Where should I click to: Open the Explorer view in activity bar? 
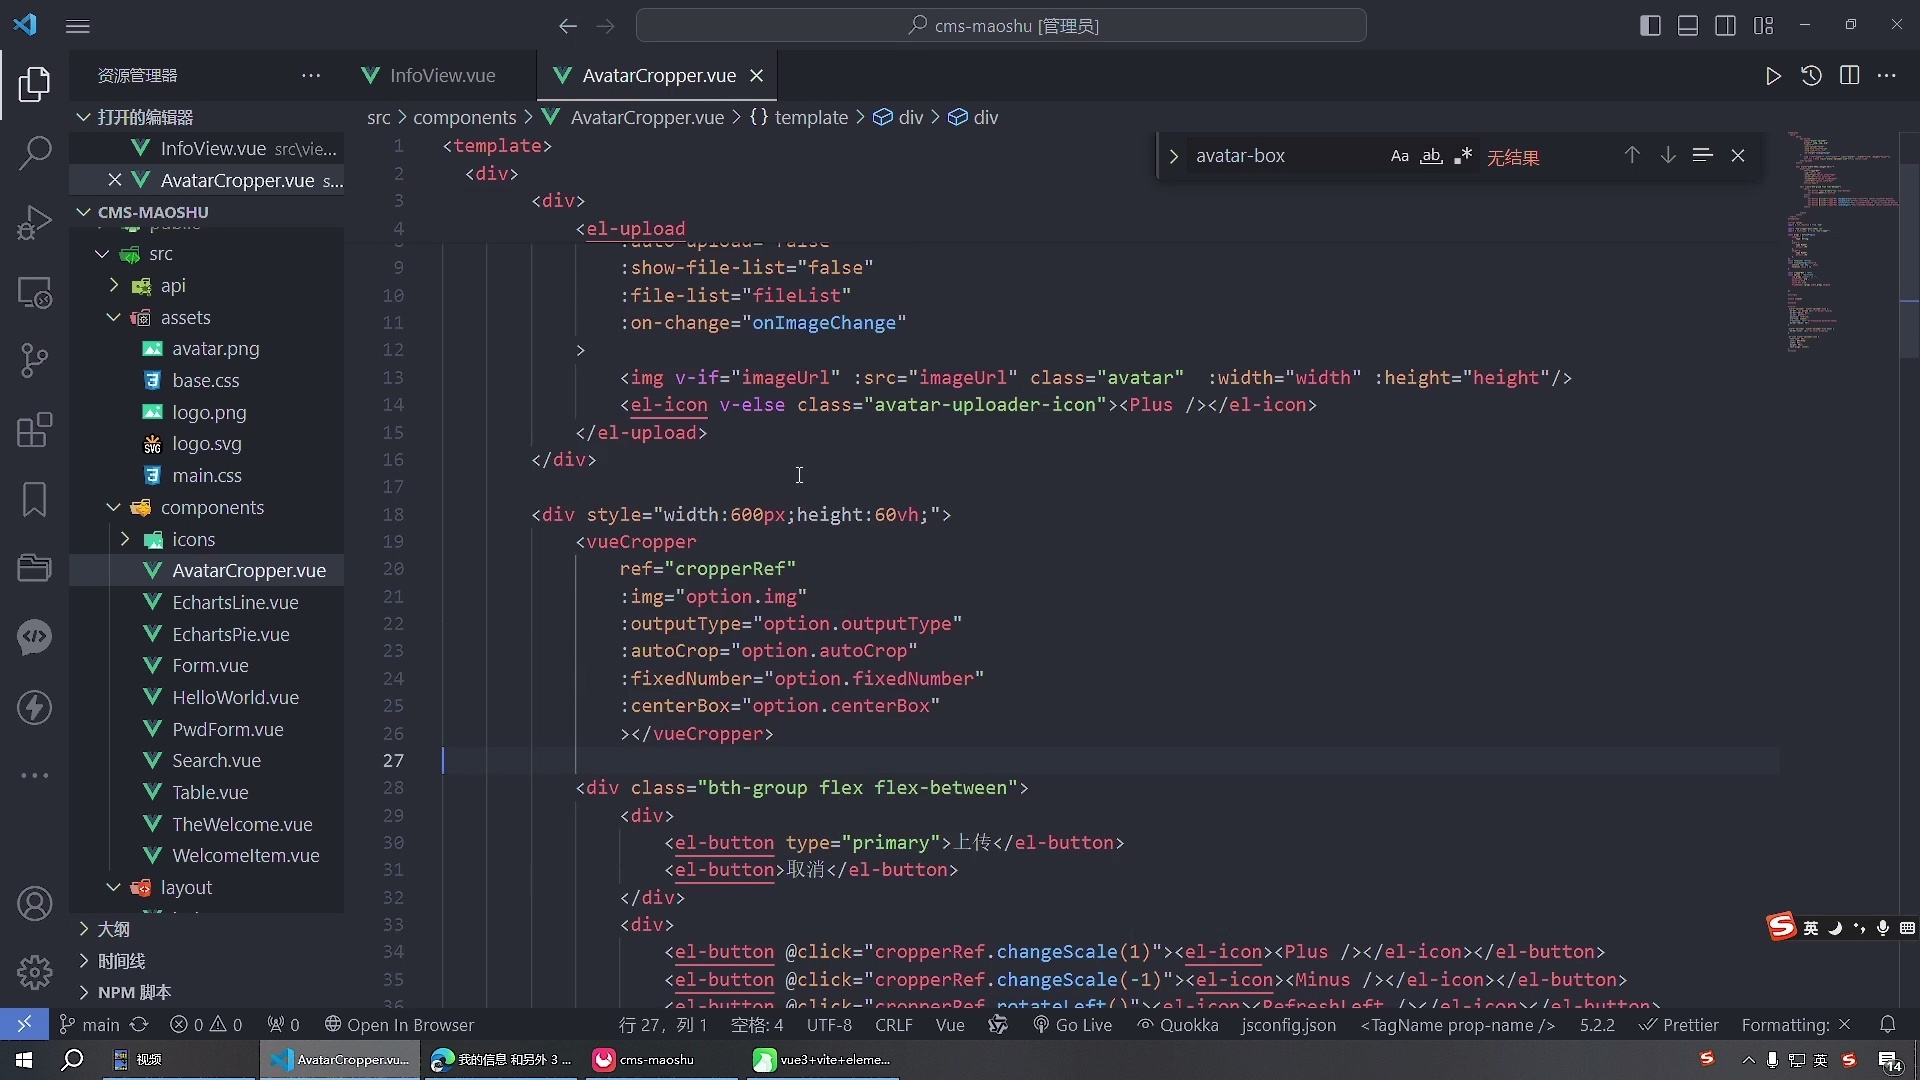[x=35, y=84]
